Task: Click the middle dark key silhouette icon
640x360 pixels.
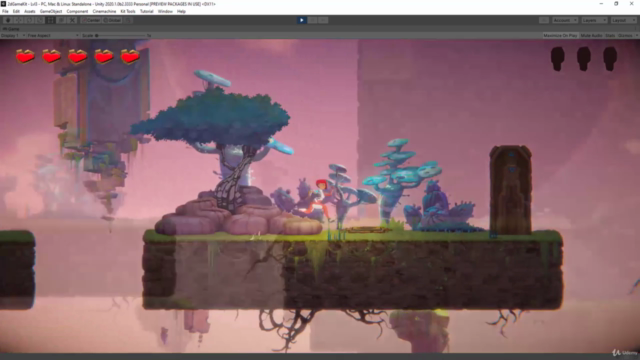Action: [584, 59]
